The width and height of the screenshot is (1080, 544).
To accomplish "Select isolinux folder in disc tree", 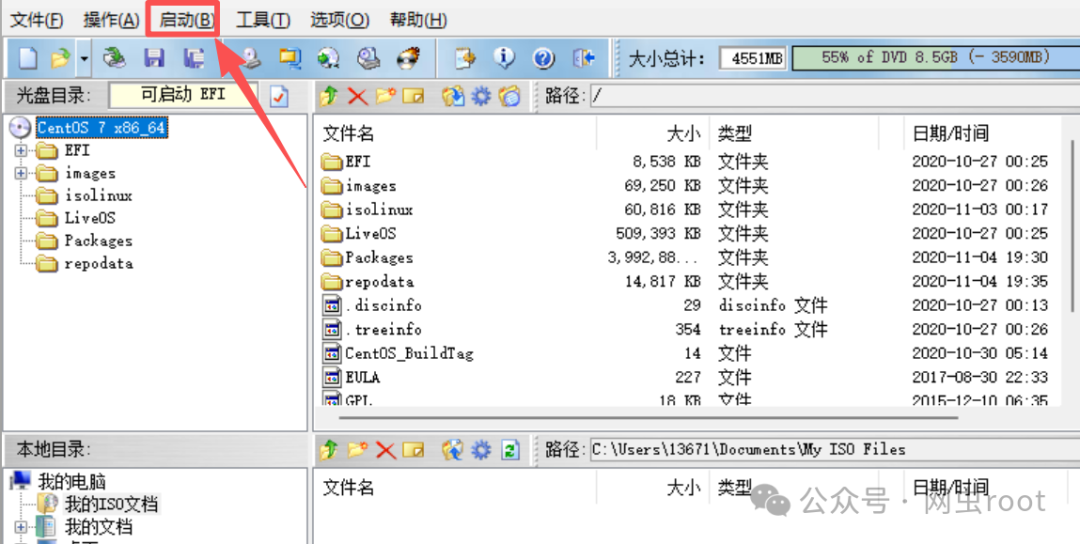I will (x=98, y=196).
